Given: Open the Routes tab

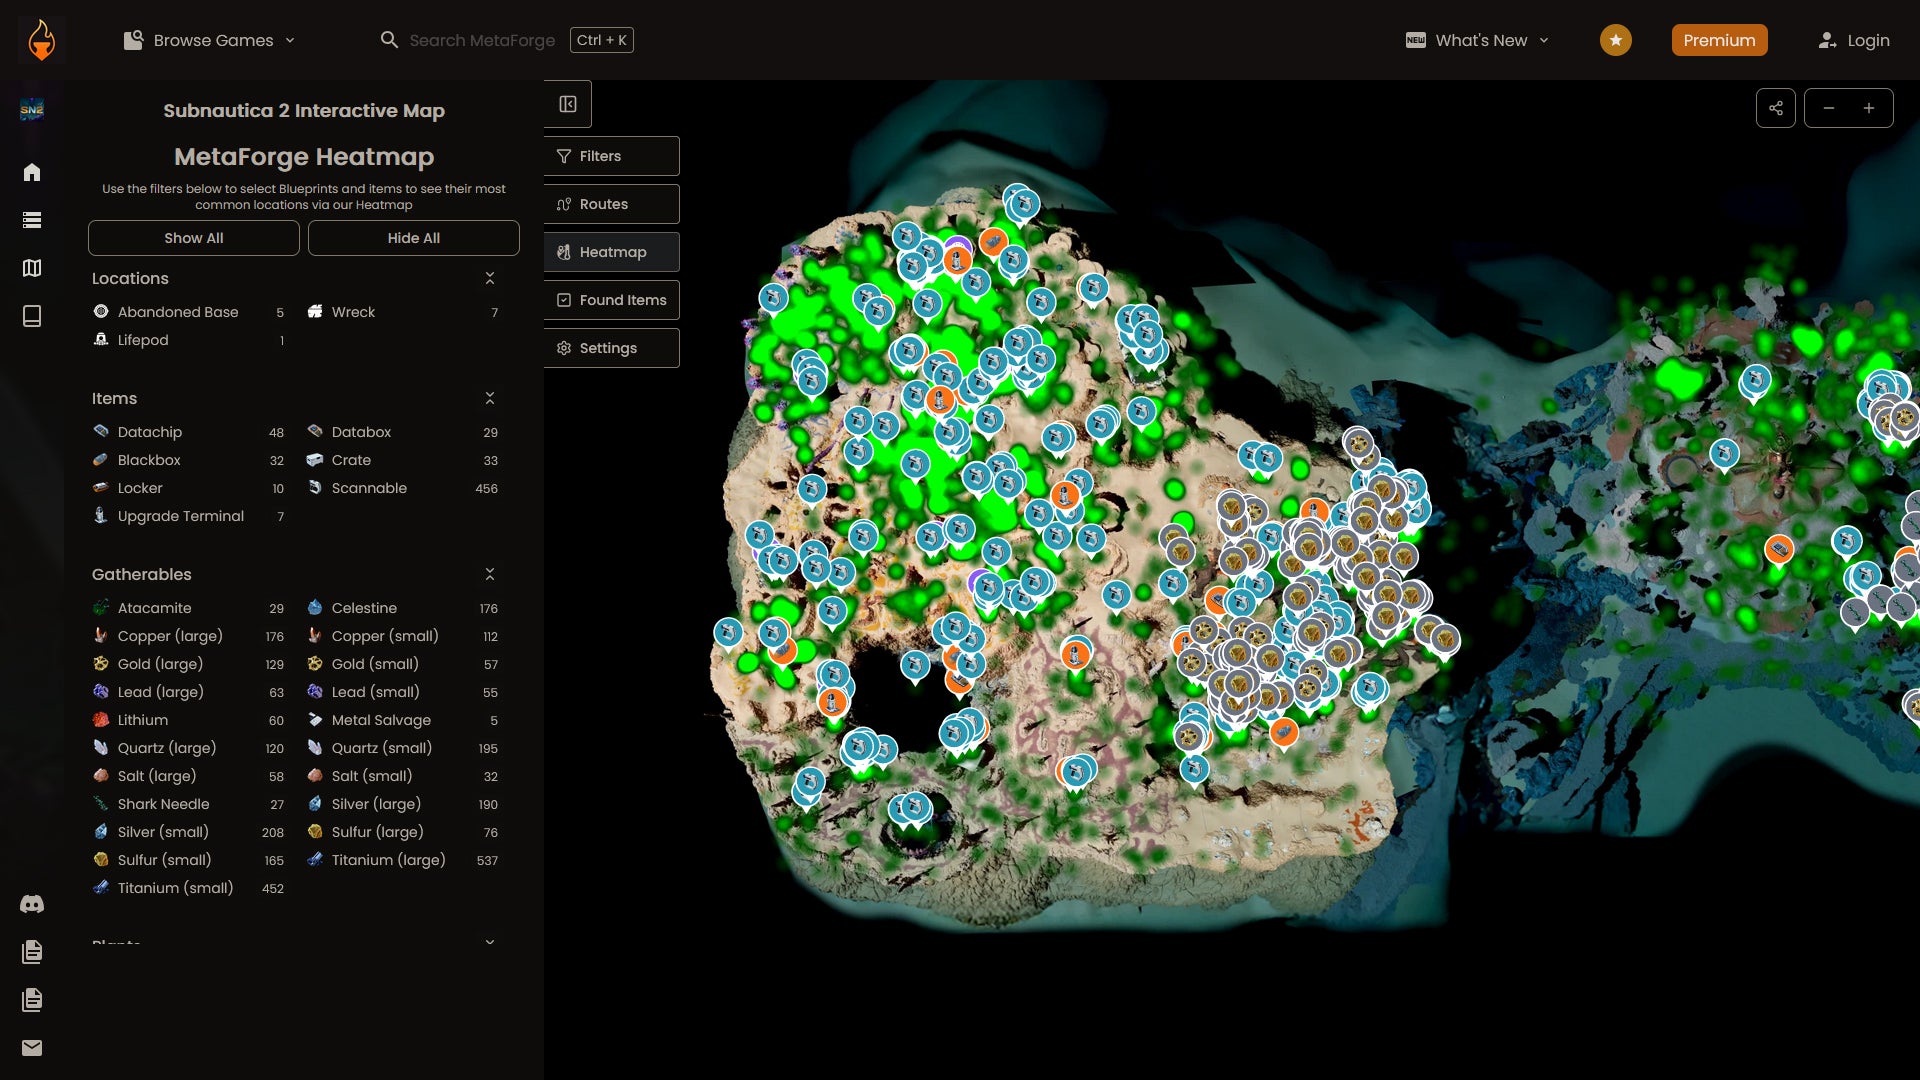Looking at the screenshot, I should (612, 204).
